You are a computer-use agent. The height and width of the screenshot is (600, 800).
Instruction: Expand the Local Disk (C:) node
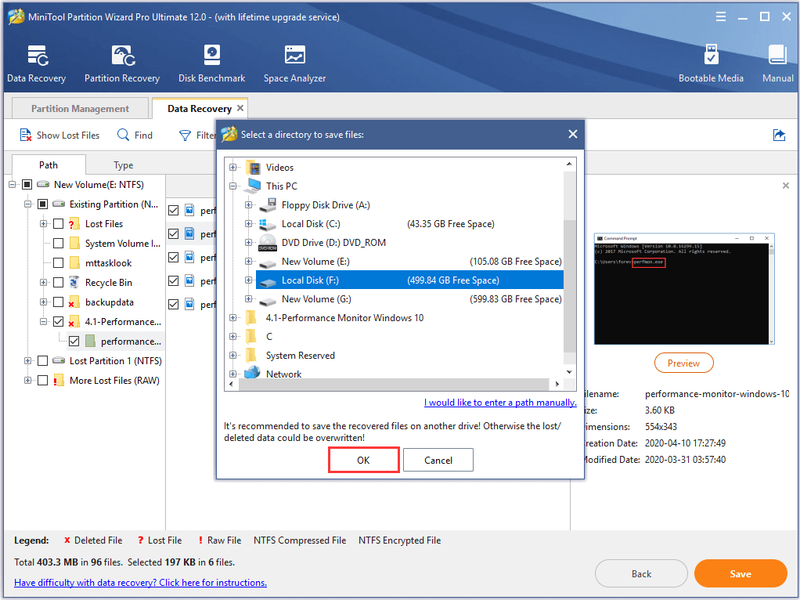coord(248,224)
